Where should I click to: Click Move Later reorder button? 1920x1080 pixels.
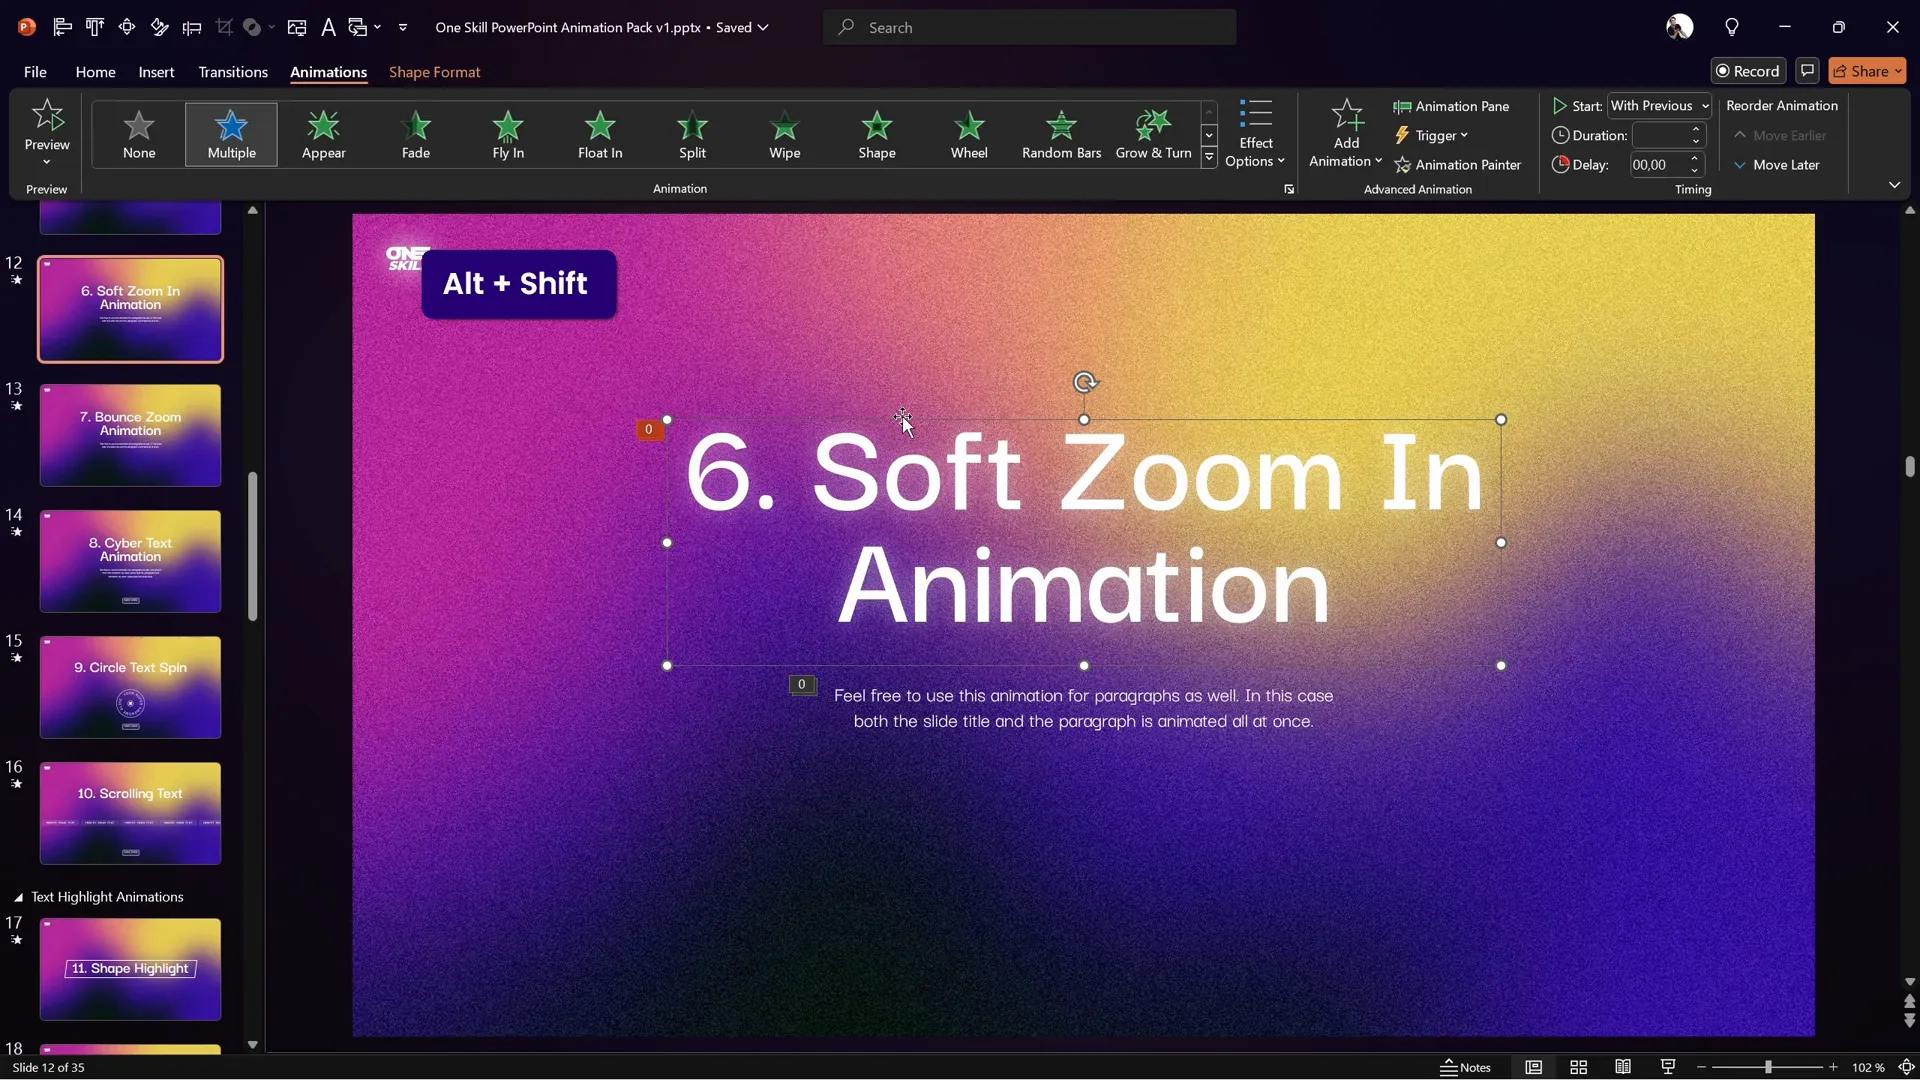pyautogui.click(x=1777, y=165)
